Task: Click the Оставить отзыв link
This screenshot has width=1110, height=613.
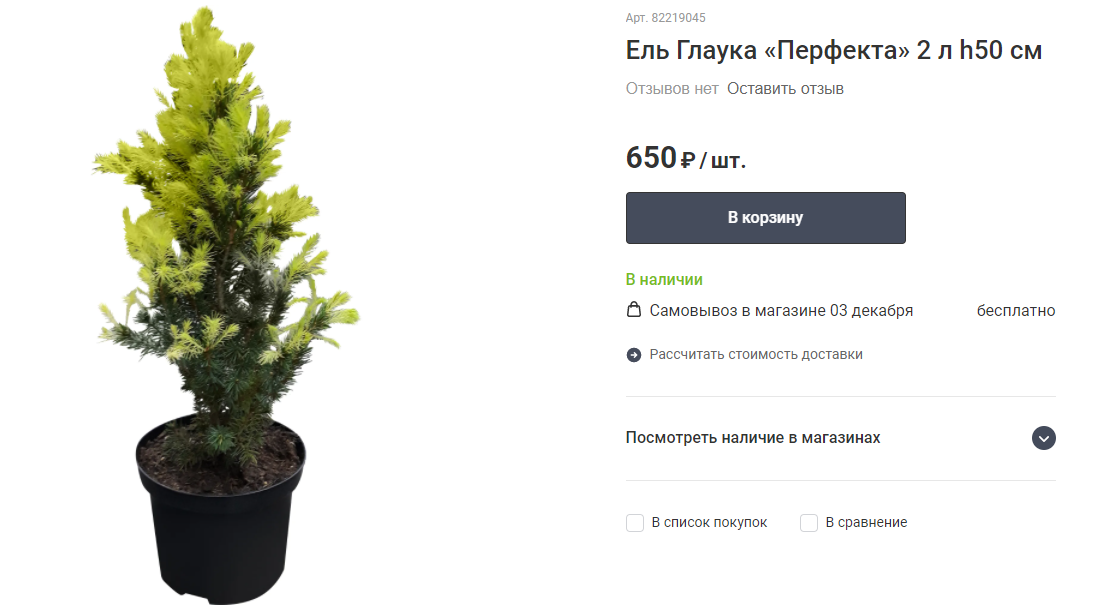Action: 785,88
